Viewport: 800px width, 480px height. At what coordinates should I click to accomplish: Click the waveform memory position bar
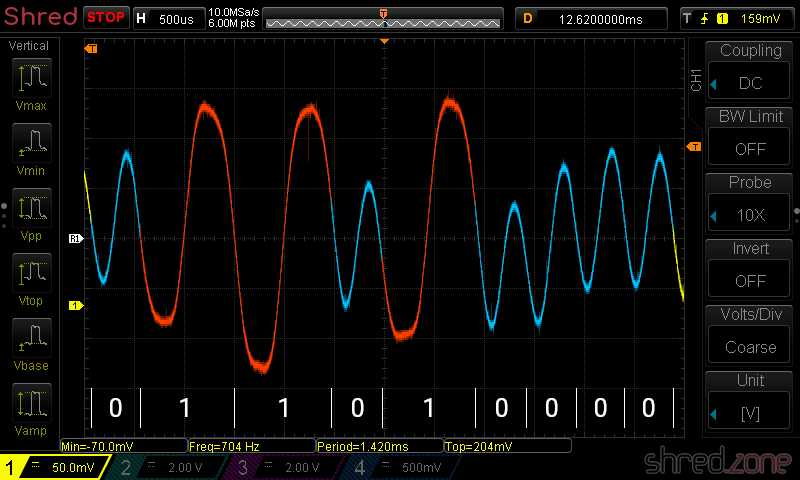pos(383,18)
